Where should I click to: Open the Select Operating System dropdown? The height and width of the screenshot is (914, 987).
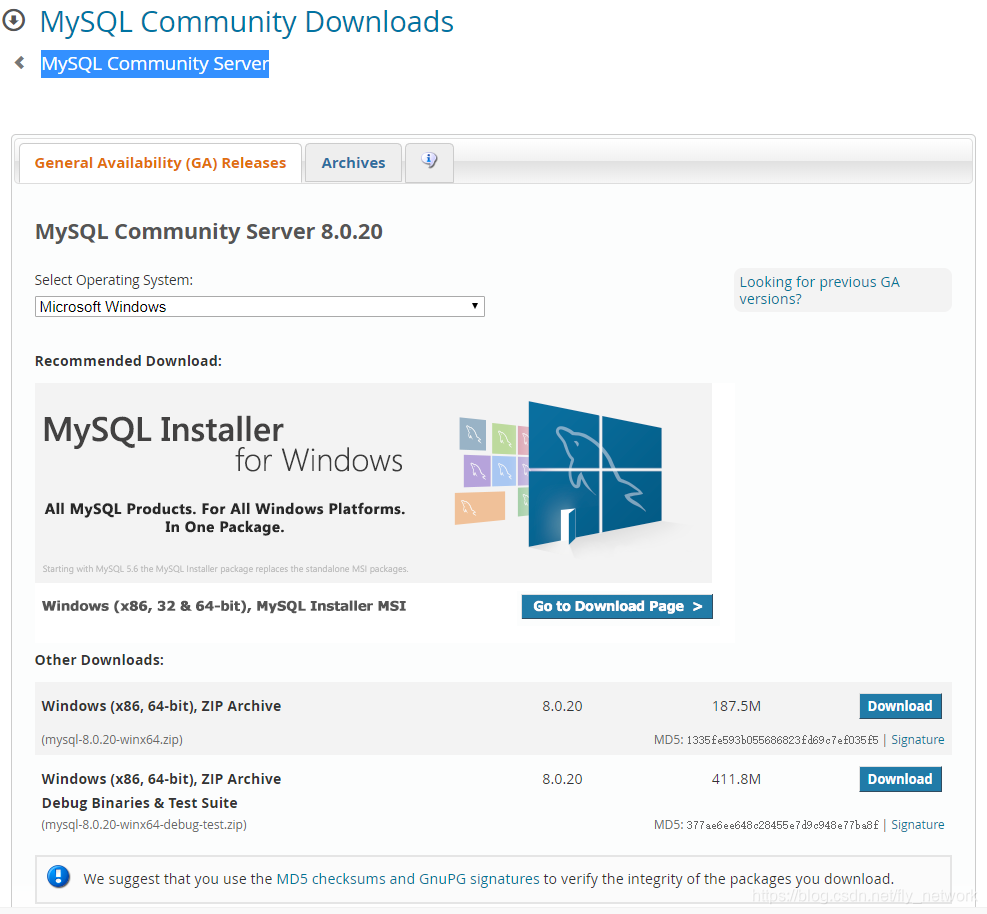259,307
